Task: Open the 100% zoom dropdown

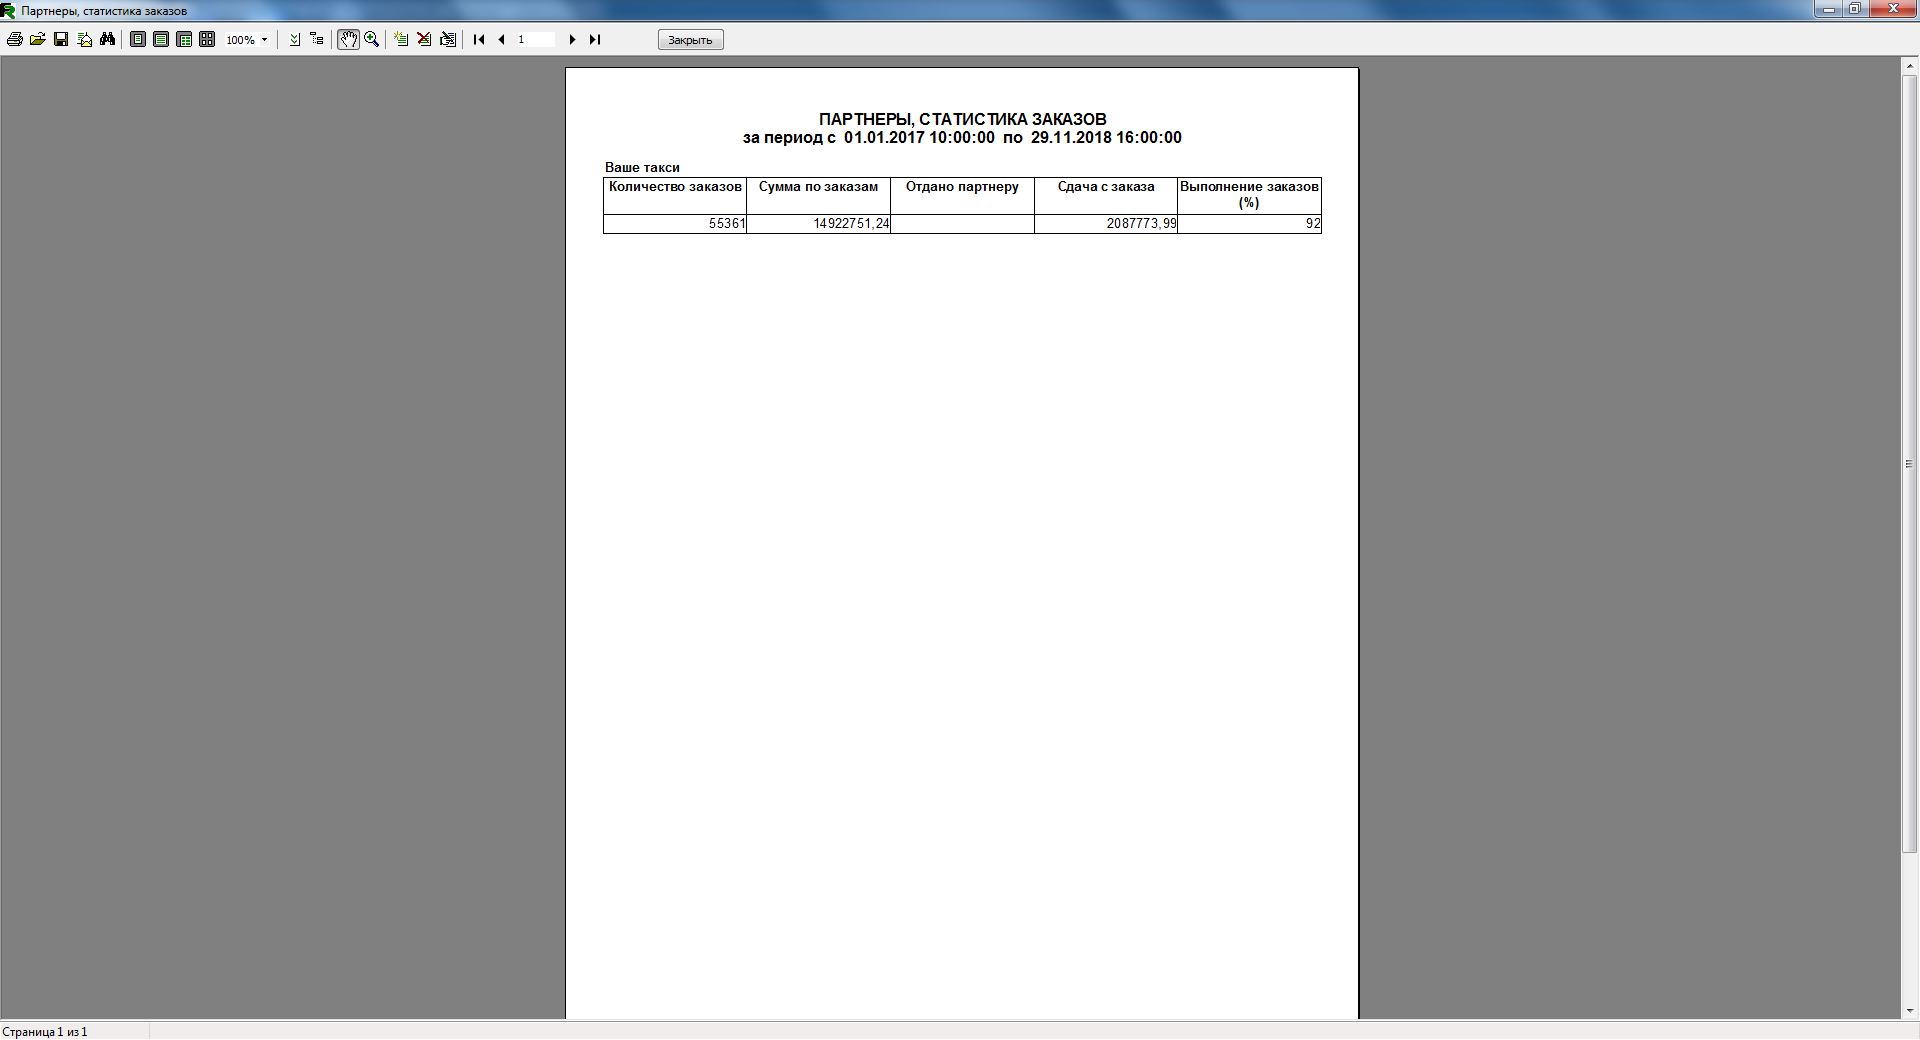Action: [x=264, y=40]
